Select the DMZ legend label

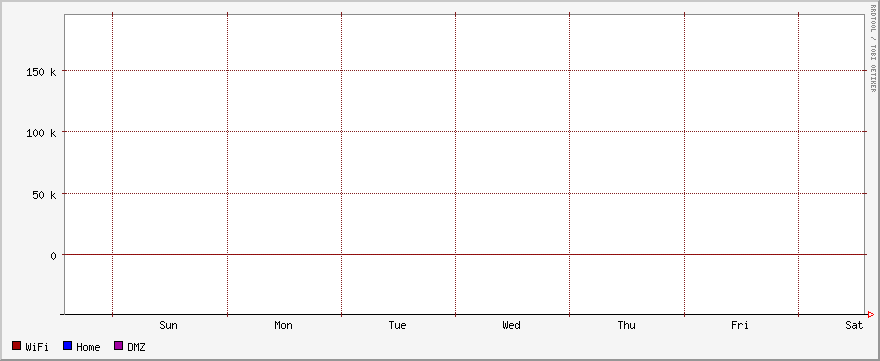coord(136,347)
